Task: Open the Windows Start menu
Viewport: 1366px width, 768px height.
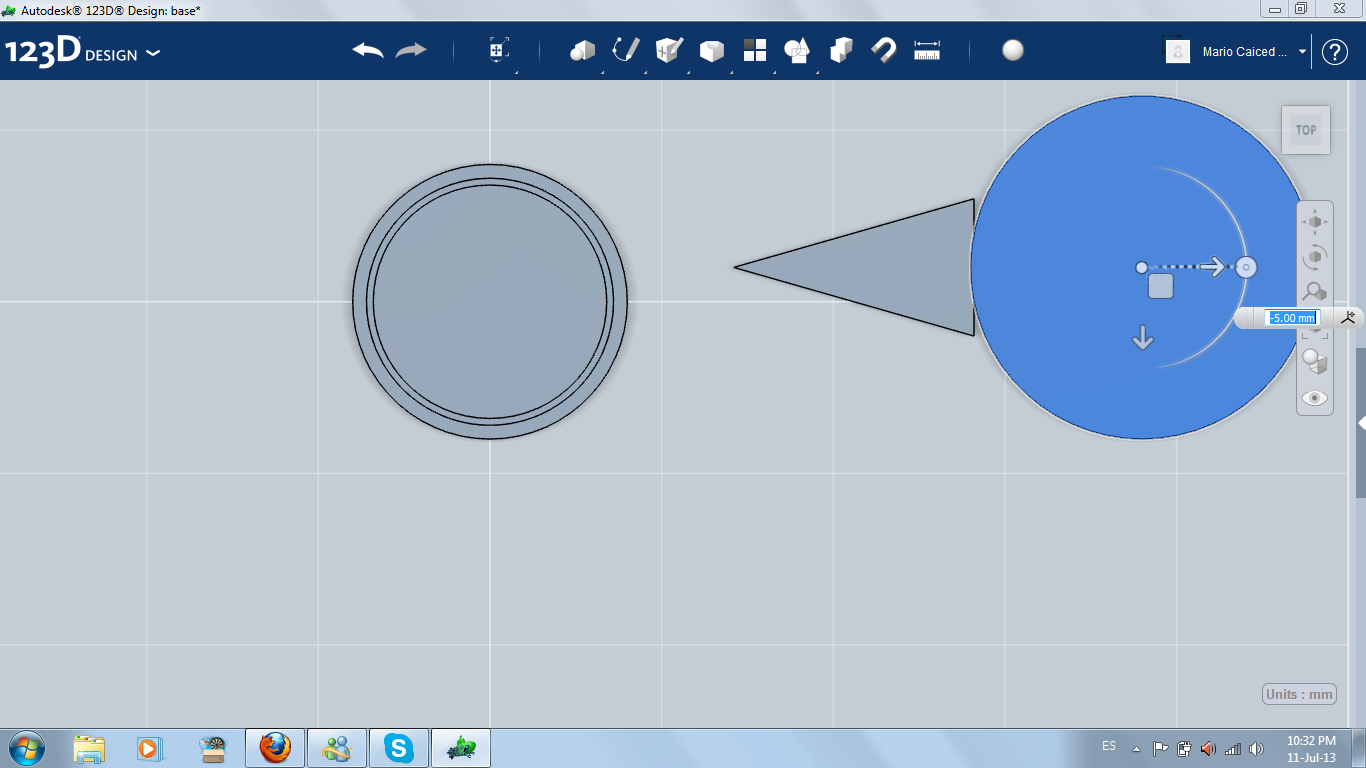Action: point(27,747)
